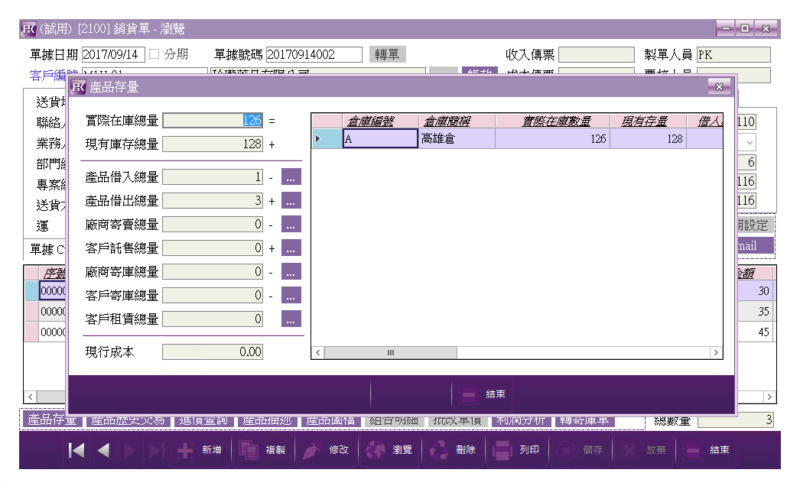Click main window grid scroll-left arrow
This screenshot has width=800, height=489.
point(31,397)
